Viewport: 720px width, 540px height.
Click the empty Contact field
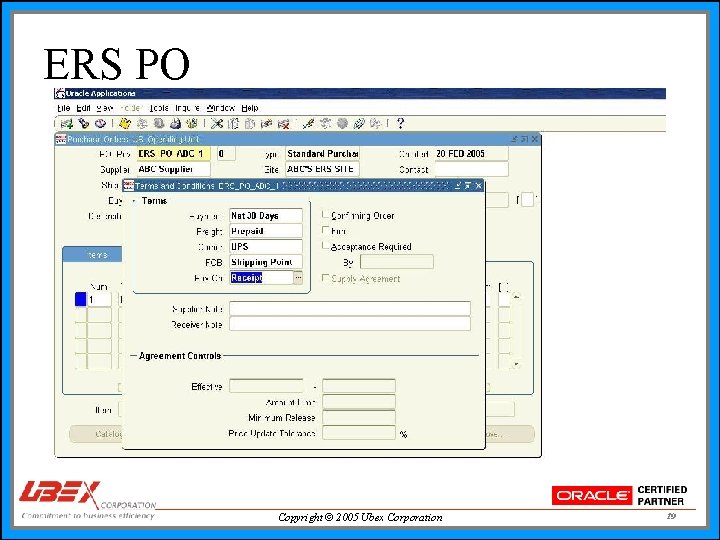click(471, 169)
